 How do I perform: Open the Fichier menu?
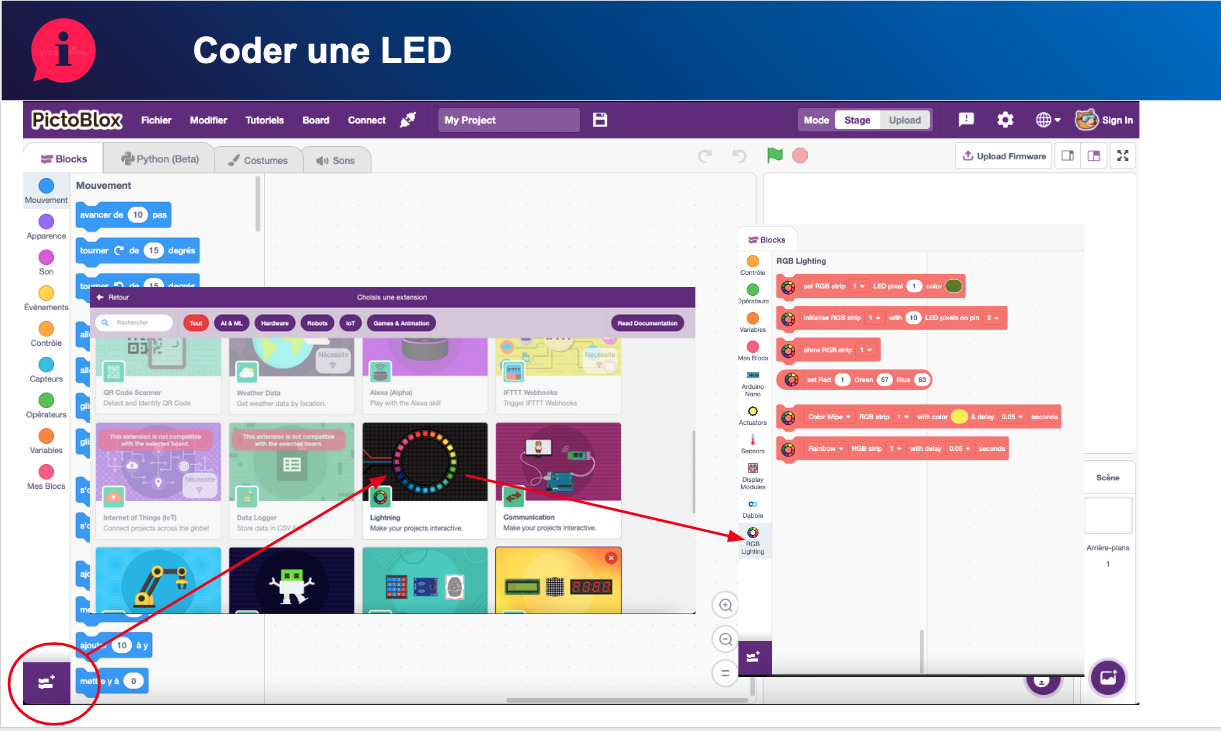tap(156, 120)
